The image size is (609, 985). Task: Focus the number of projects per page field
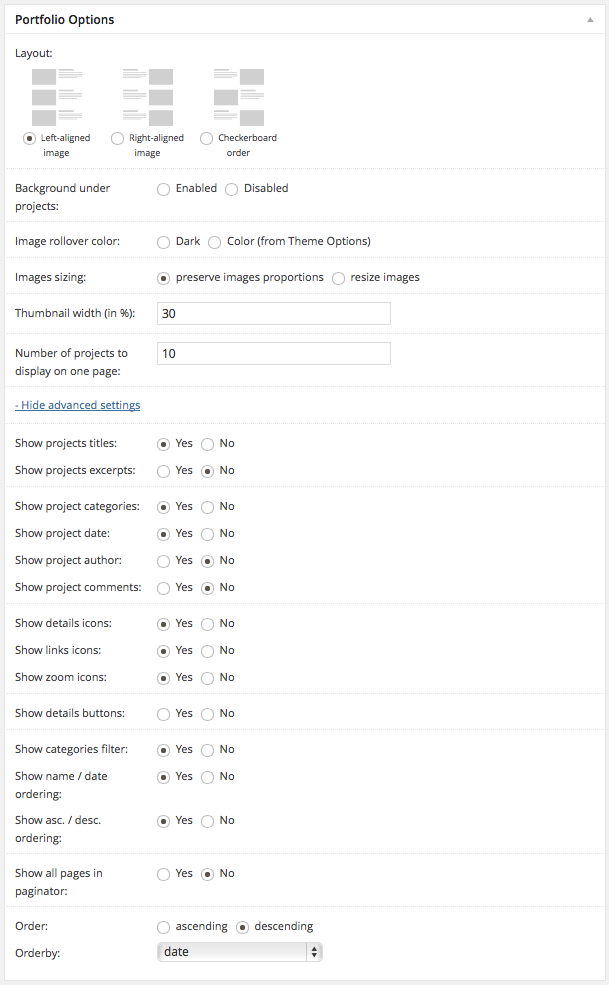point(273,354)
